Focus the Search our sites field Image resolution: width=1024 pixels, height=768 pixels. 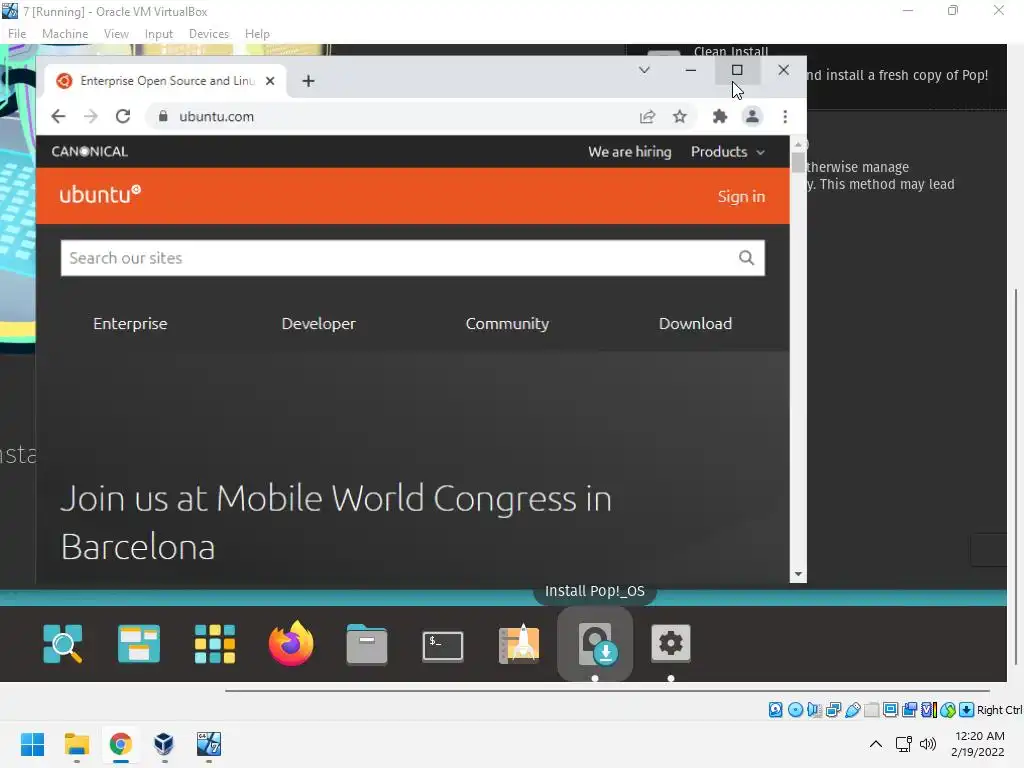tap(413, 258)
